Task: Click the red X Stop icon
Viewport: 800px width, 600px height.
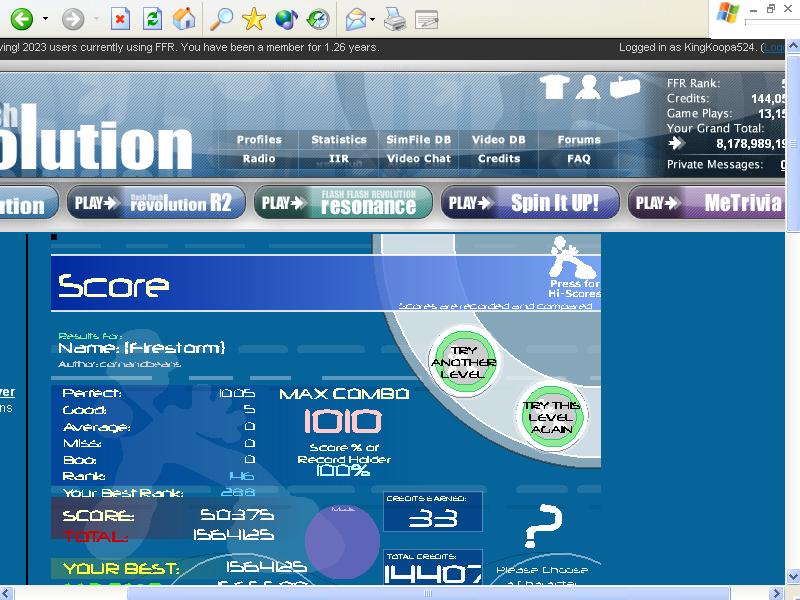Action: (x=120, y=20)
